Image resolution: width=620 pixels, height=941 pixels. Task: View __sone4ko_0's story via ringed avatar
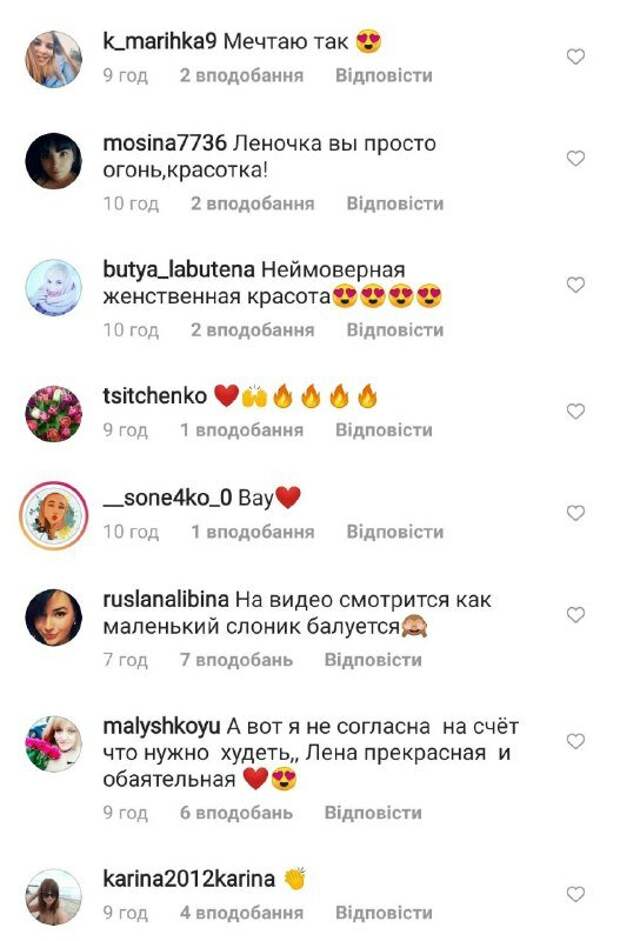point(53,516)
